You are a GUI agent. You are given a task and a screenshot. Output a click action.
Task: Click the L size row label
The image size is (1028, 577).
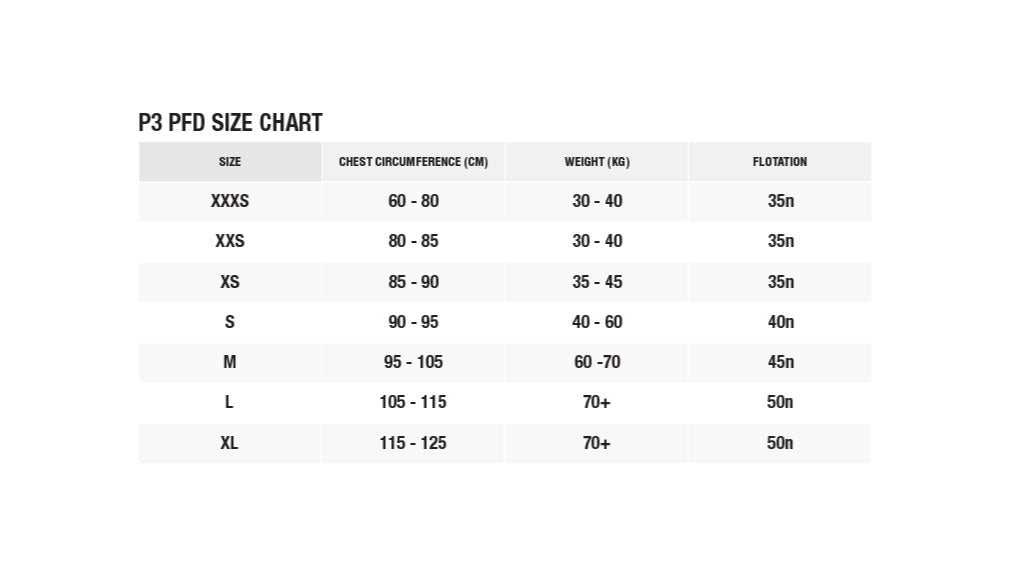229,401
